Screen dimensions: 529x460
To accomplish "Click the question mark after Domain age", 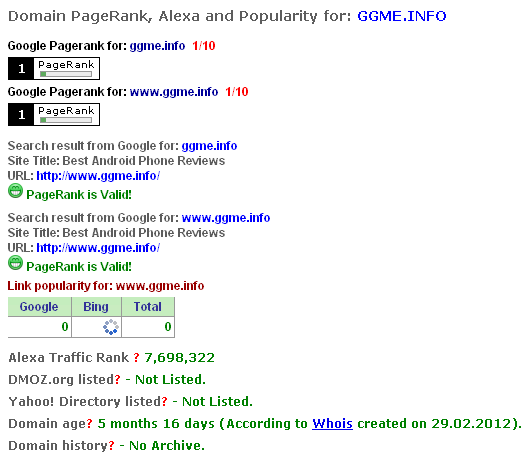I will tap(89, 424).
